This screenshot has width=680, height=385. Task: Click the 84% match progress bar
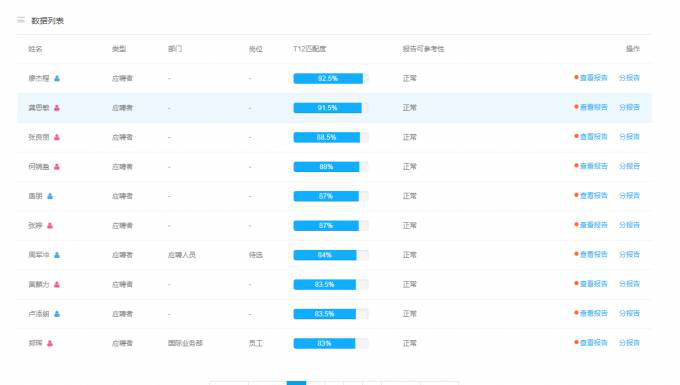click(331, 255)
